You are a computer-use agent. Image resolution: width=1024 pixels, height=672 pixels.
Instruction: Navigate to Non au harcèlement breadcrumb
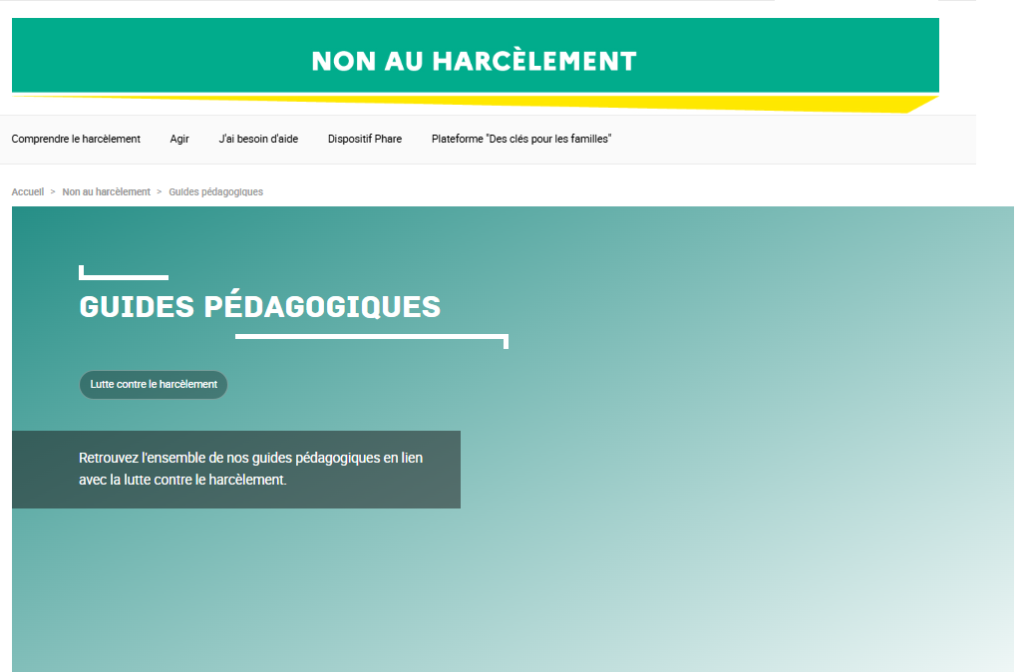[x=106, y=192]
